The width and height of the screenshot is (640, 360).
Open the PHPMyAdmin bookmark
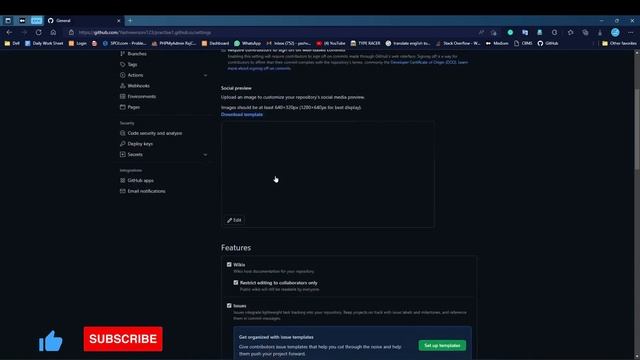point(174,43)
